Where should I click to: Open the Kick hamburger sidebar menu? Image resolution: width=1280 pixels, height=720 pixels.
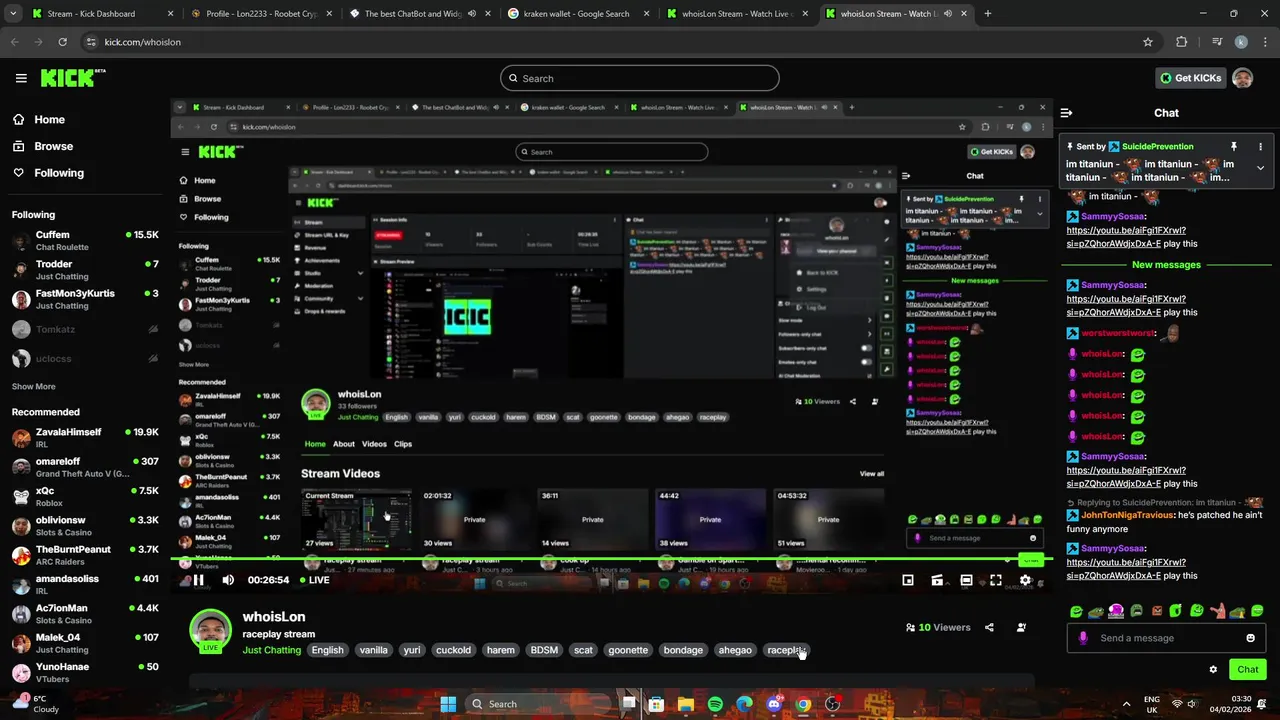coord(21,78)
